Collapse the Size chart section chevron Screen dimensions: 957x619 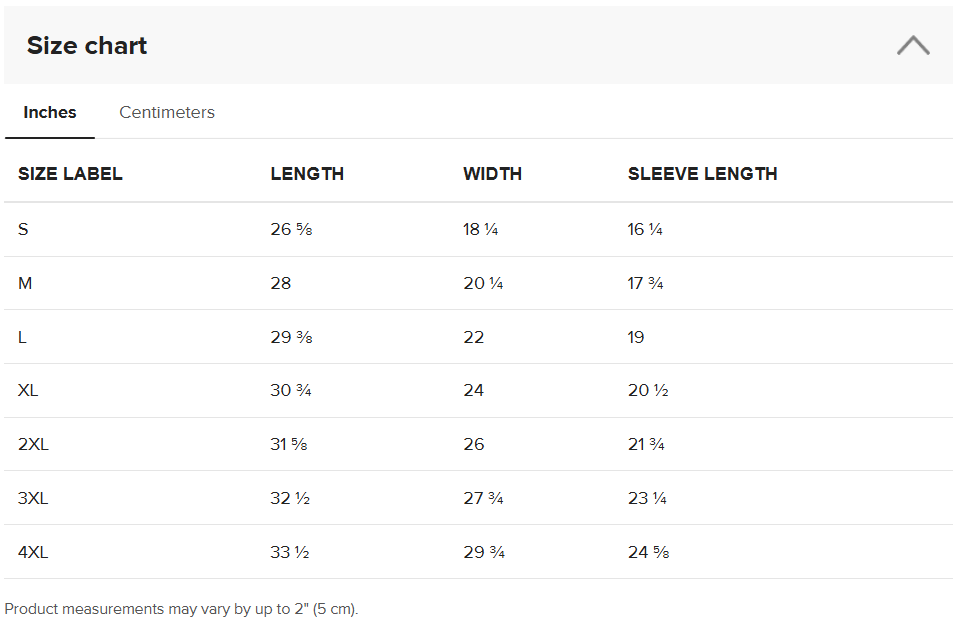point(912,45)
